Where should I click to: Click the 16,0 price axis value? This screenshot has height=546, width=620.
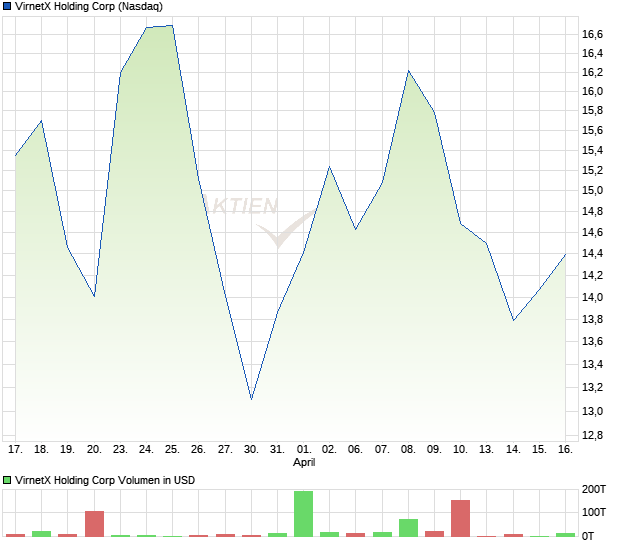(592, 91)
